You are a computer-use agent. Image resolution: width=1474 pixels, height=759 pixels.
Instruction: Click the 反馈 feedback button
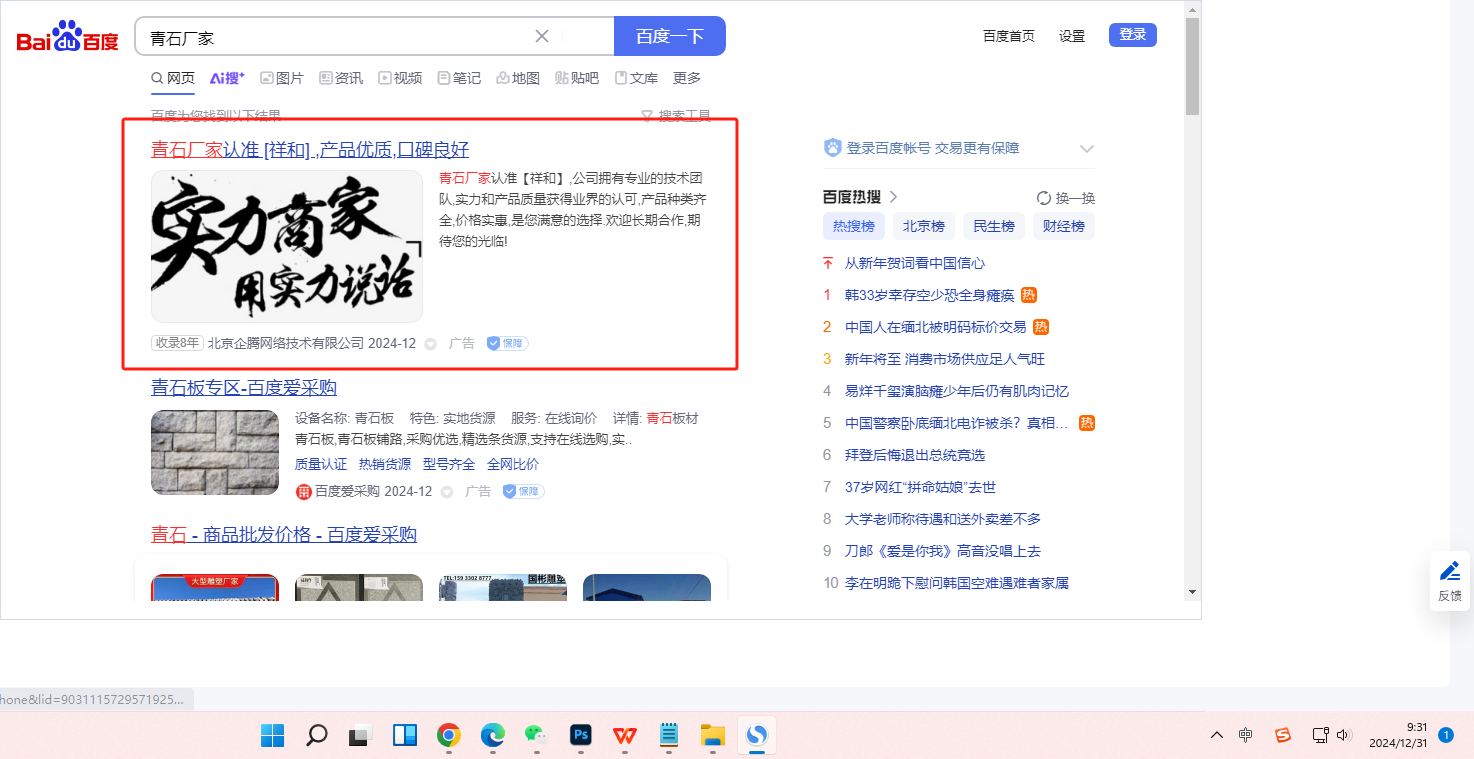[x=1450, y=581]
